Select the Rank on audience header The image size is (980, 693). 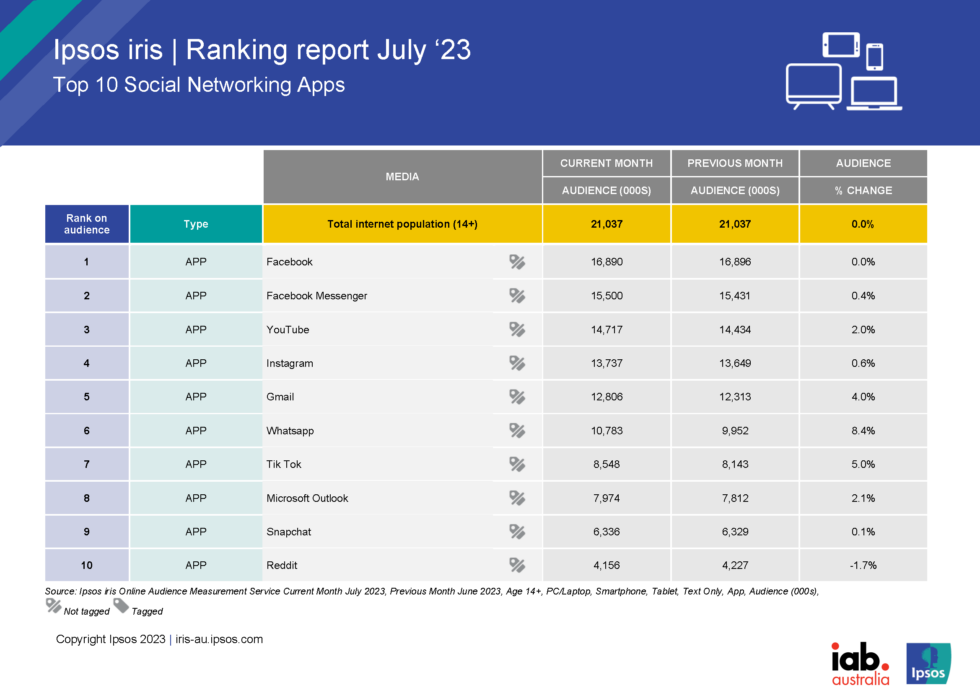86,223
